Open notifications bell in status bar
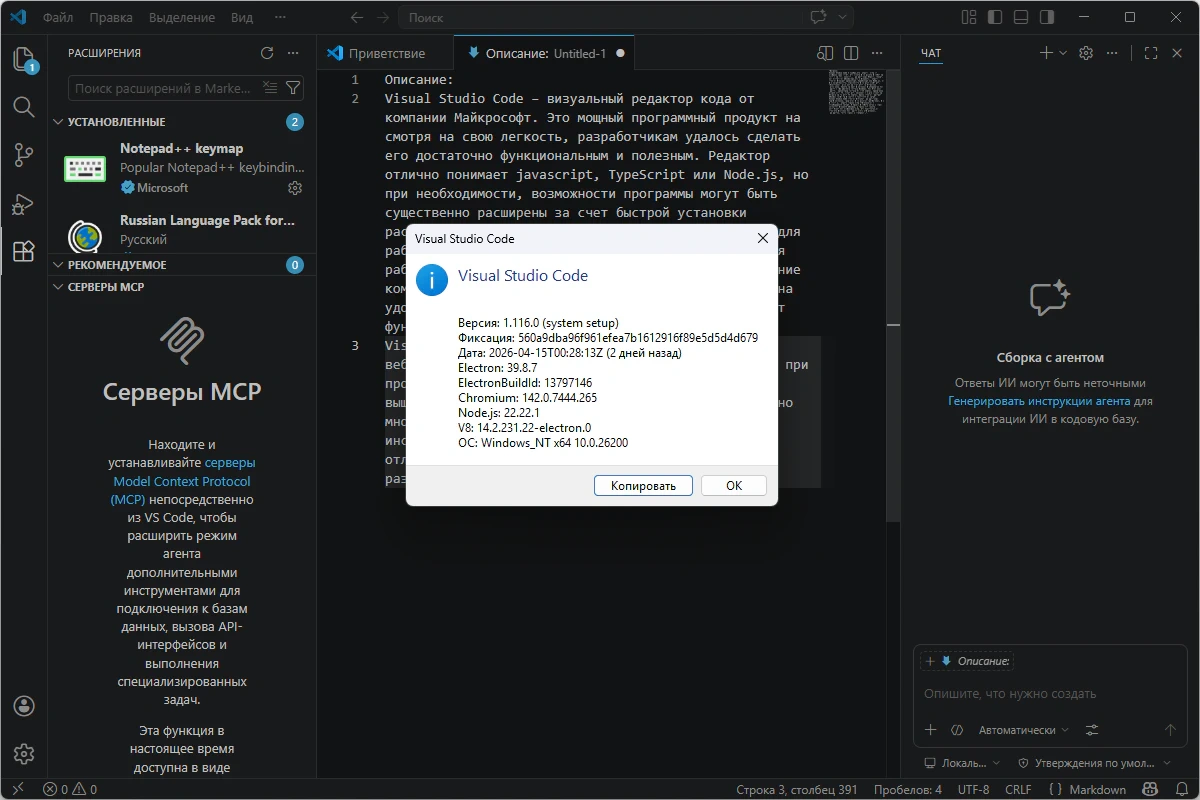Viewport: 1200px width, 800px height. click(x=1180, y=790)
